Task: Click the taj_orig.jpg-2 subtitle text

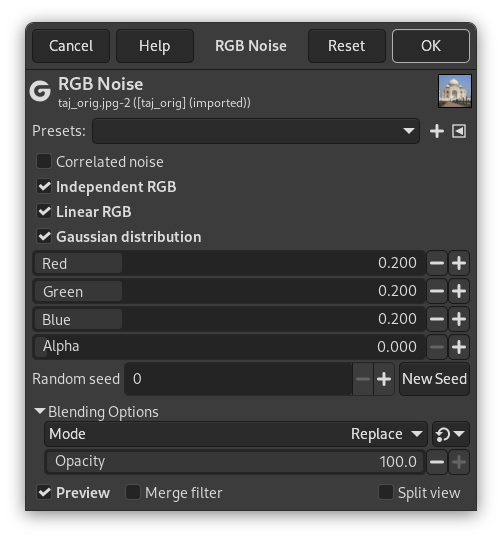Action: (154, 103)
